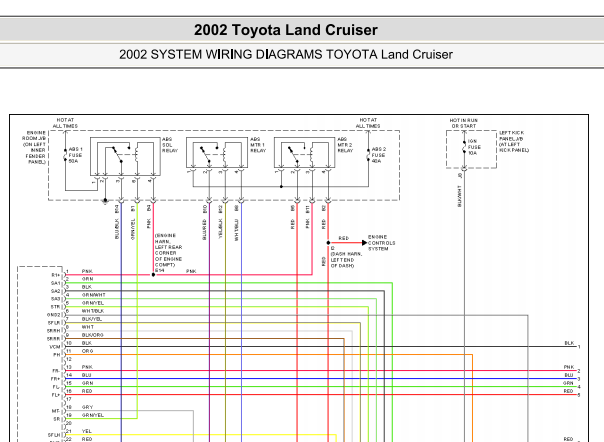Click the vertical "WHT/BLU" wire label
604x442 pixels.
coord(236,230)
